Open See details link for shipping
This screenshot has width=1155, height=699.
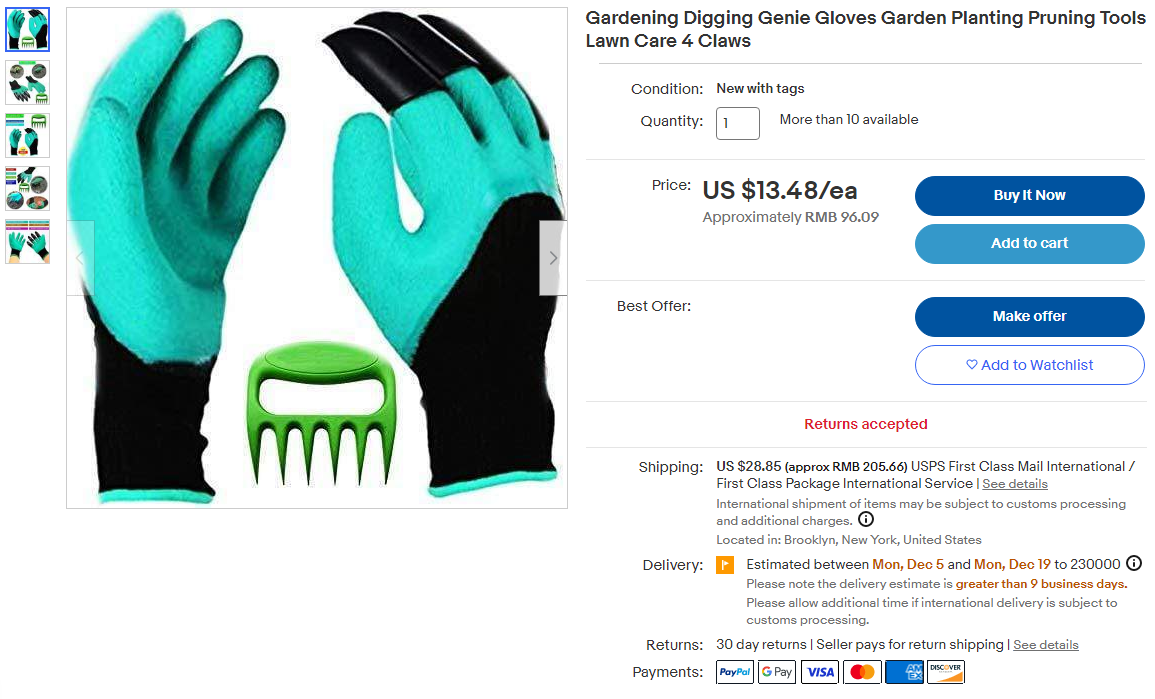(1014, 484)
